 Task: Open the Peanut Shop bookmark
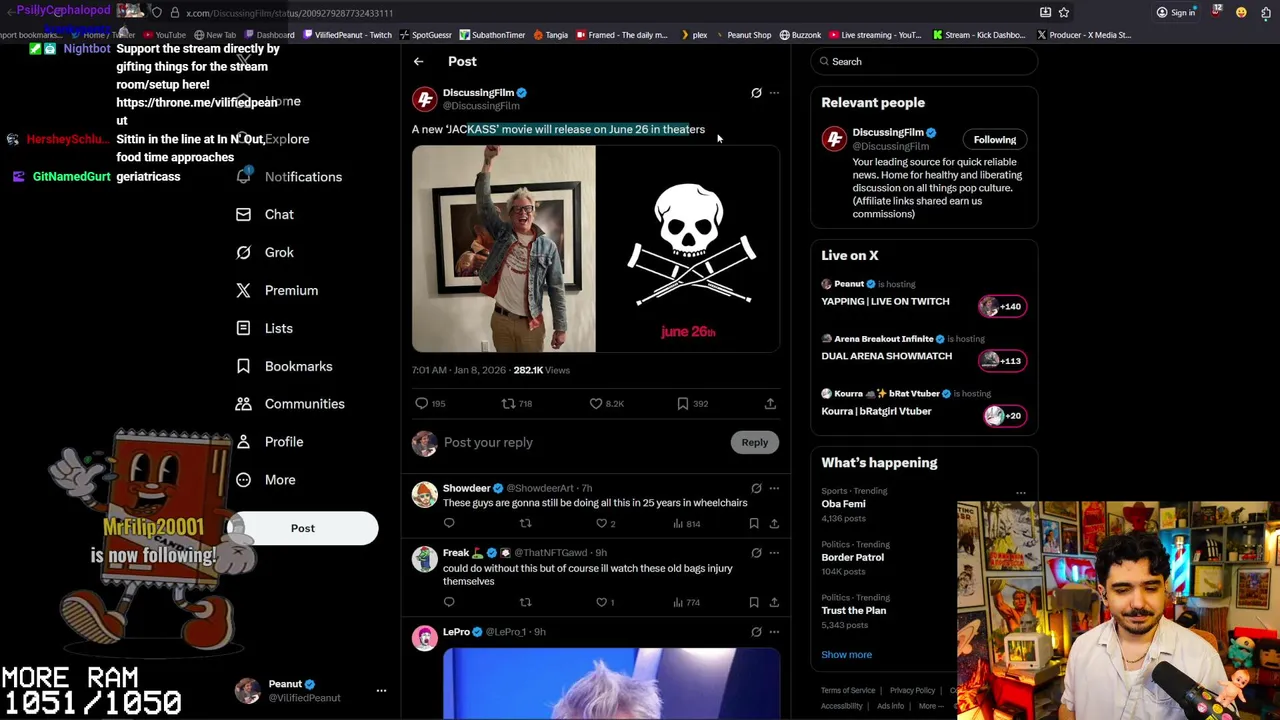(743, 35)
